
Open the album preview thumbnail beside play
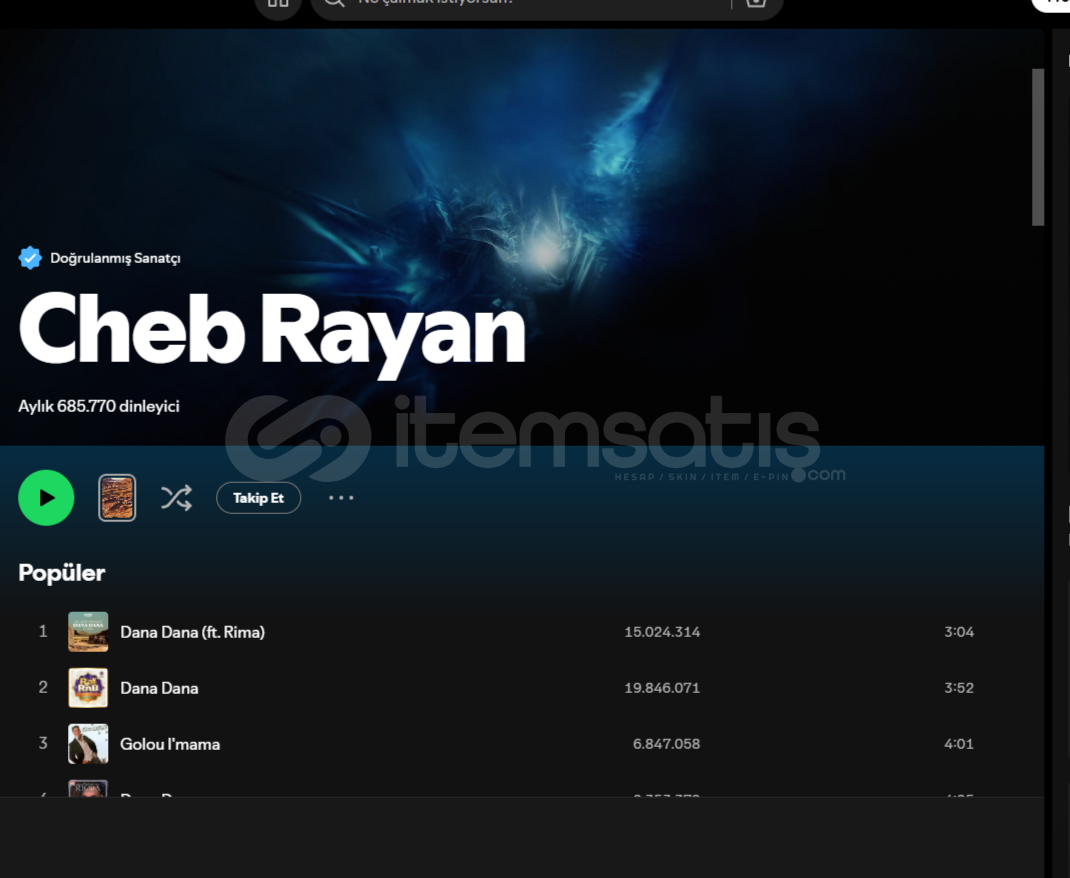[117, 498]
